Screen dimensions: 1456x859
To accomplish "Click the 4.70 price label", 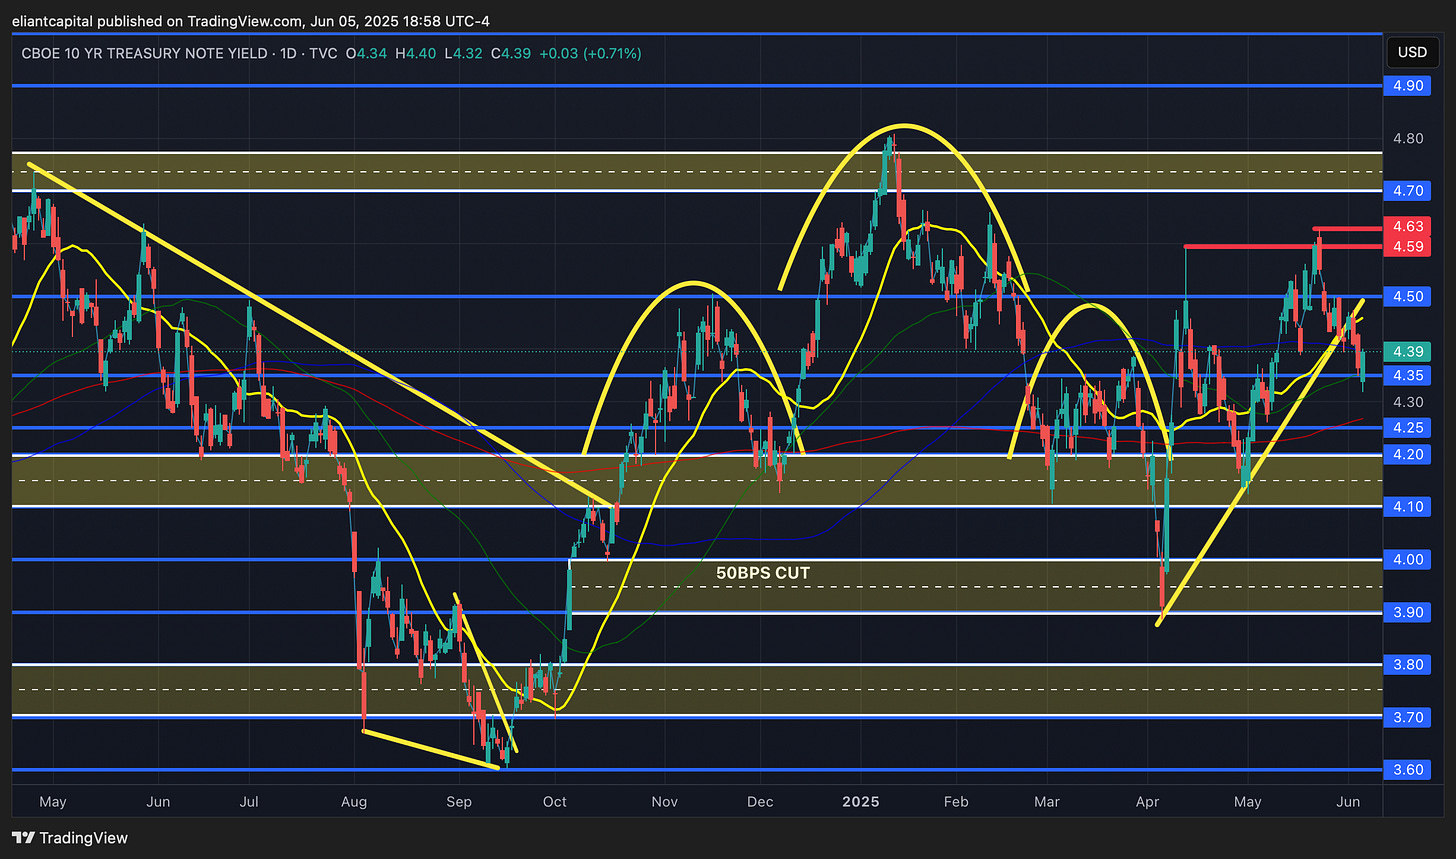I will pos(1408,189).
